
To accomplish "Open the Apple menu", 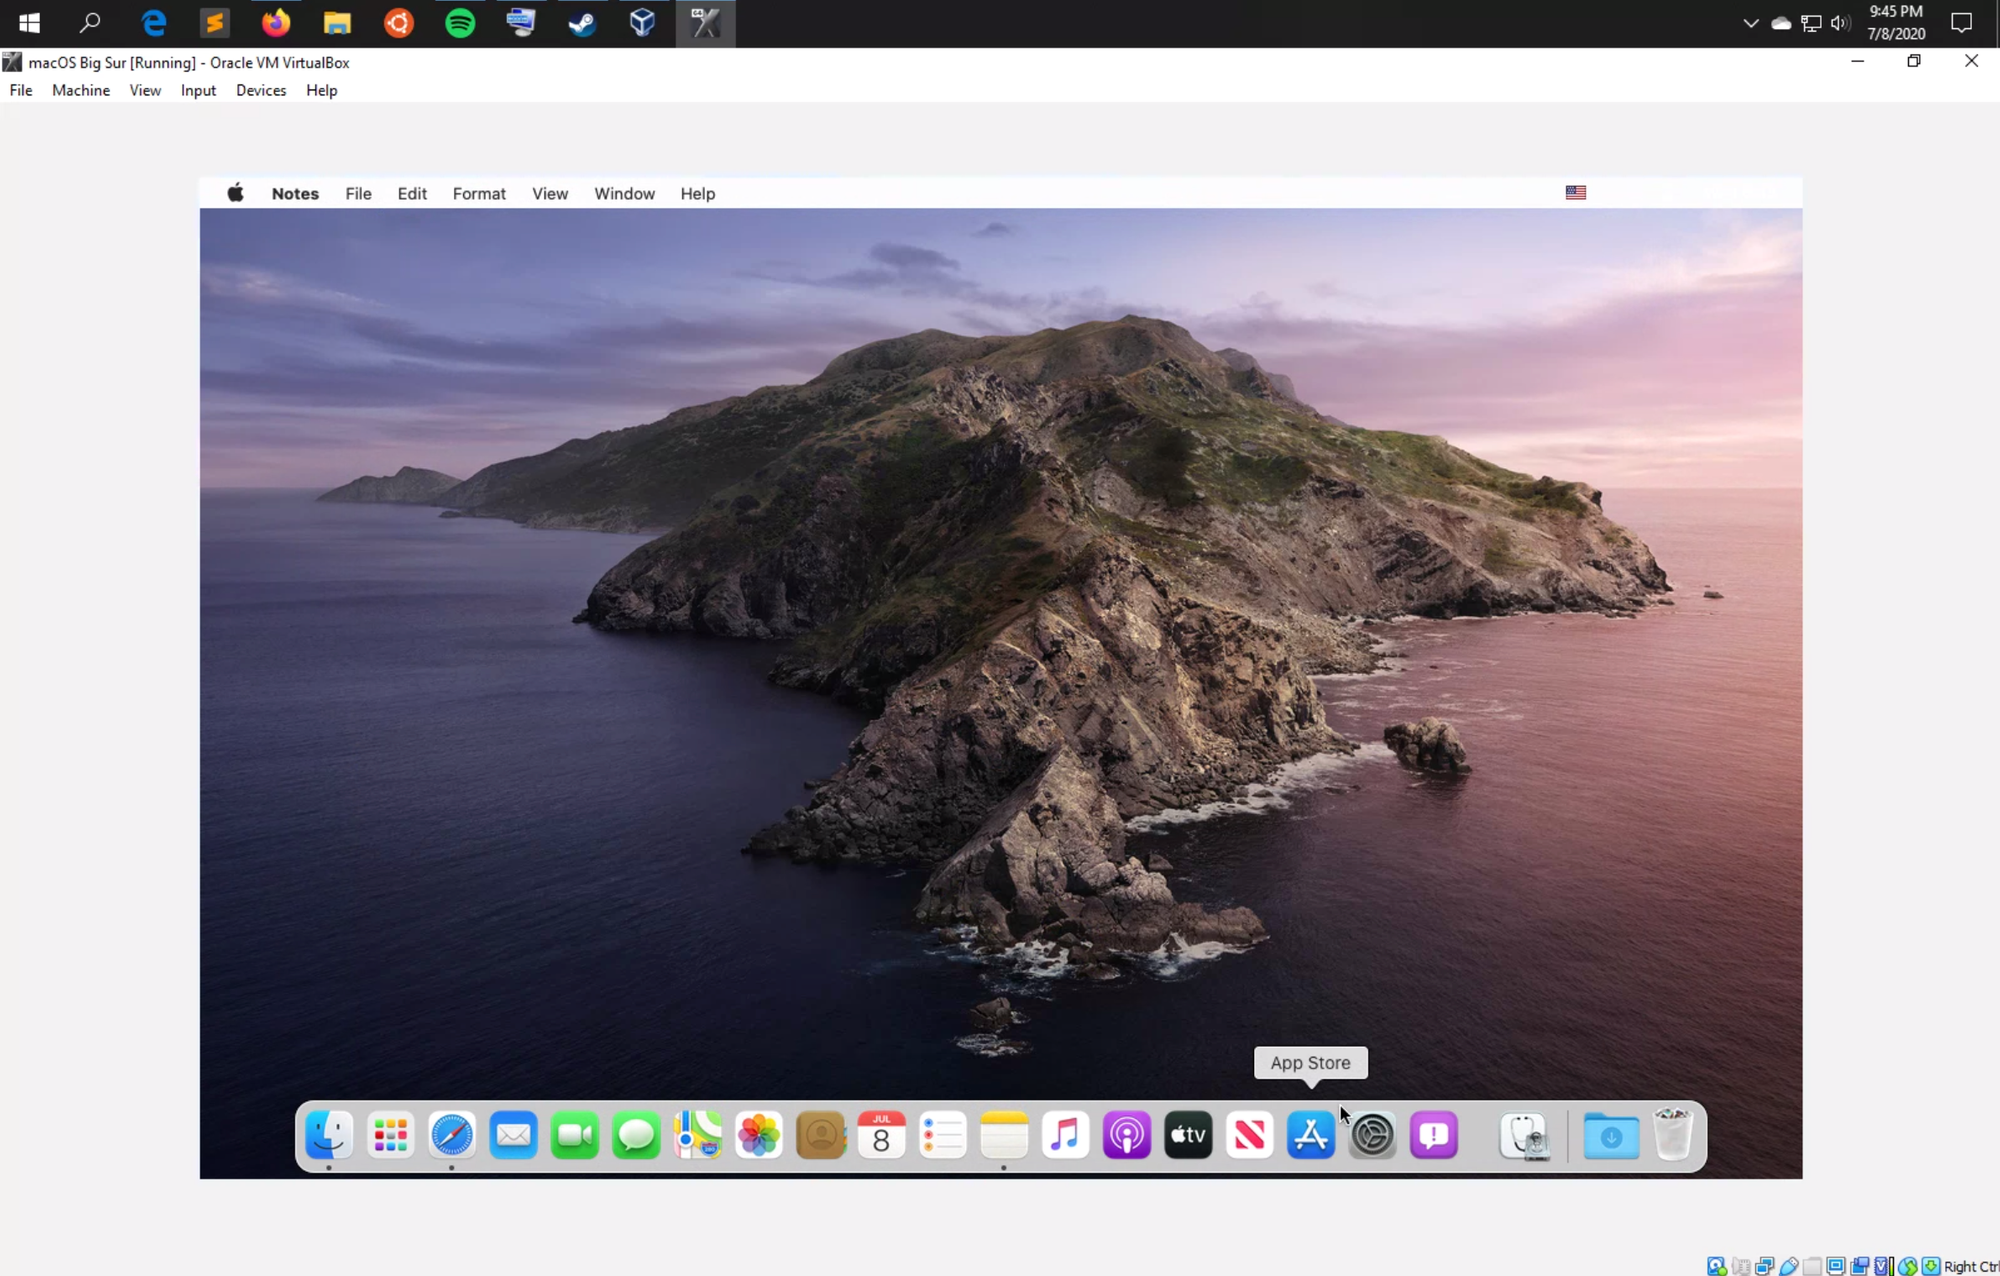I will point(235,193).
